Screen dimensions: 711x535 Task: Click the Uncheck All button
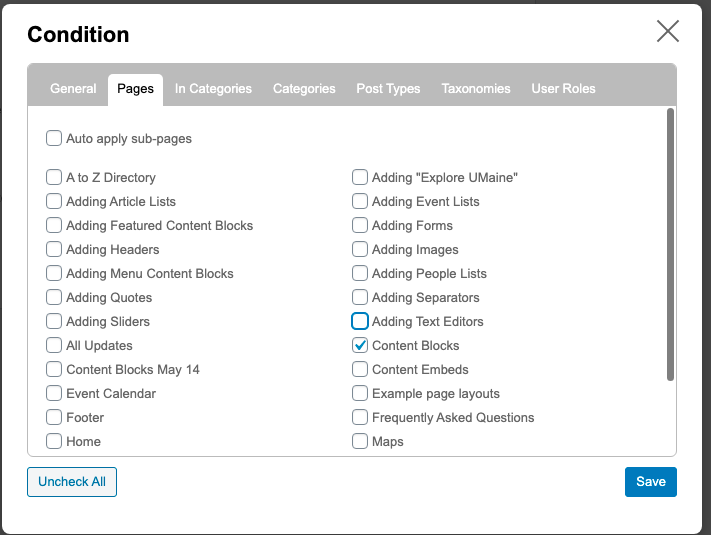[72, 482]
